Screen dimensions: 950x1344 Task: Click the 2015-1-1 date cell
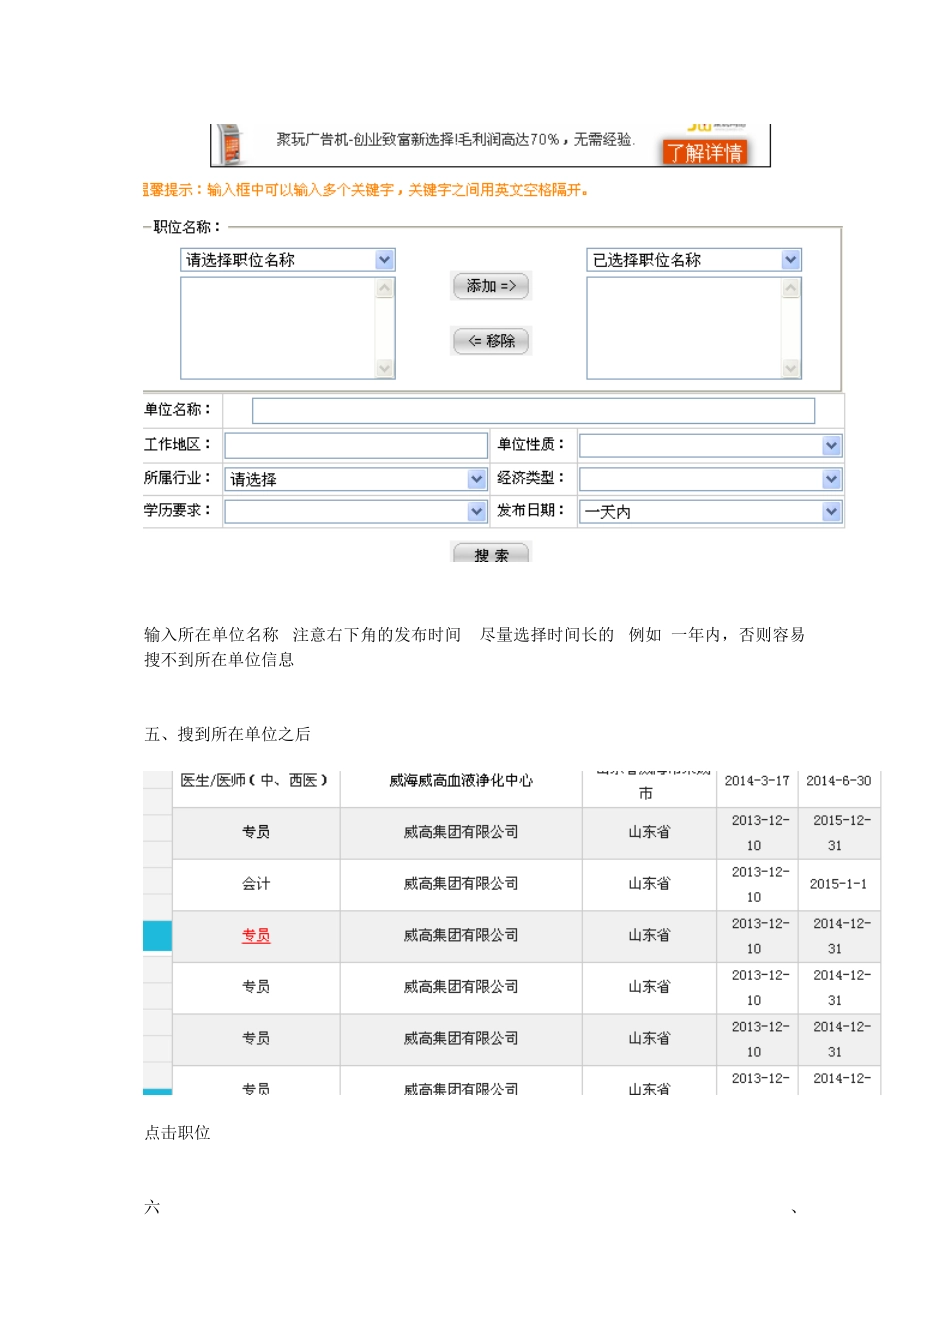pos(839,884)
